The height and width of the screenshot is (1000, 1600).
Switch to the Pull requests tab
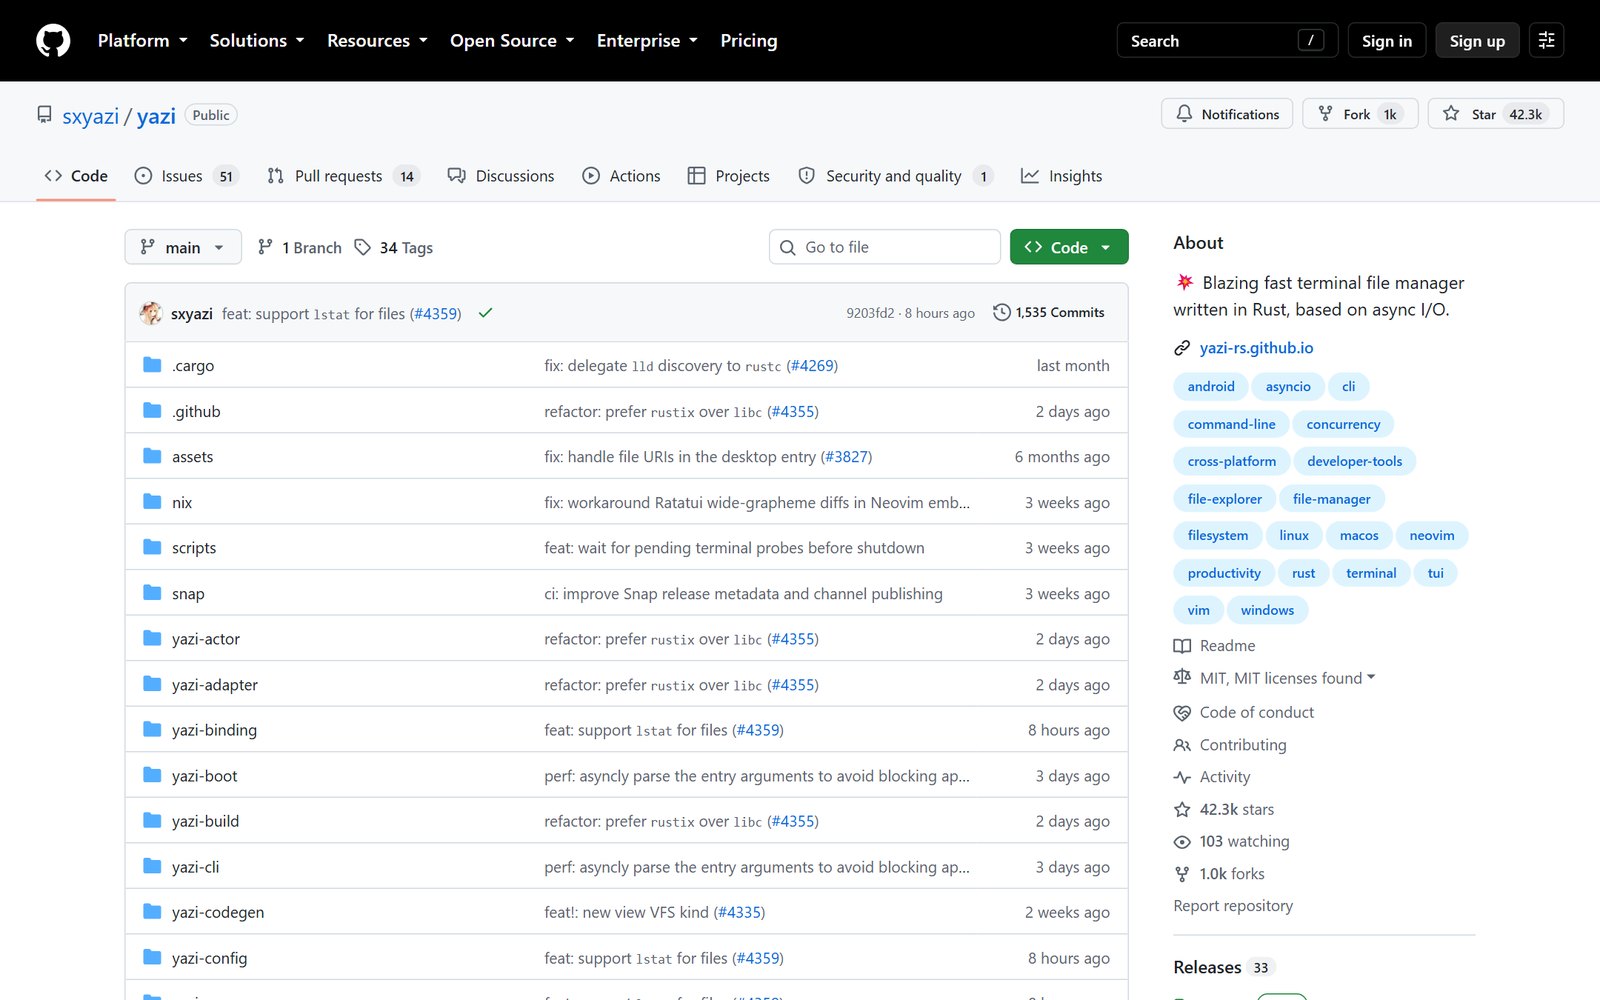pyautogui.click(x=342, y=176)
